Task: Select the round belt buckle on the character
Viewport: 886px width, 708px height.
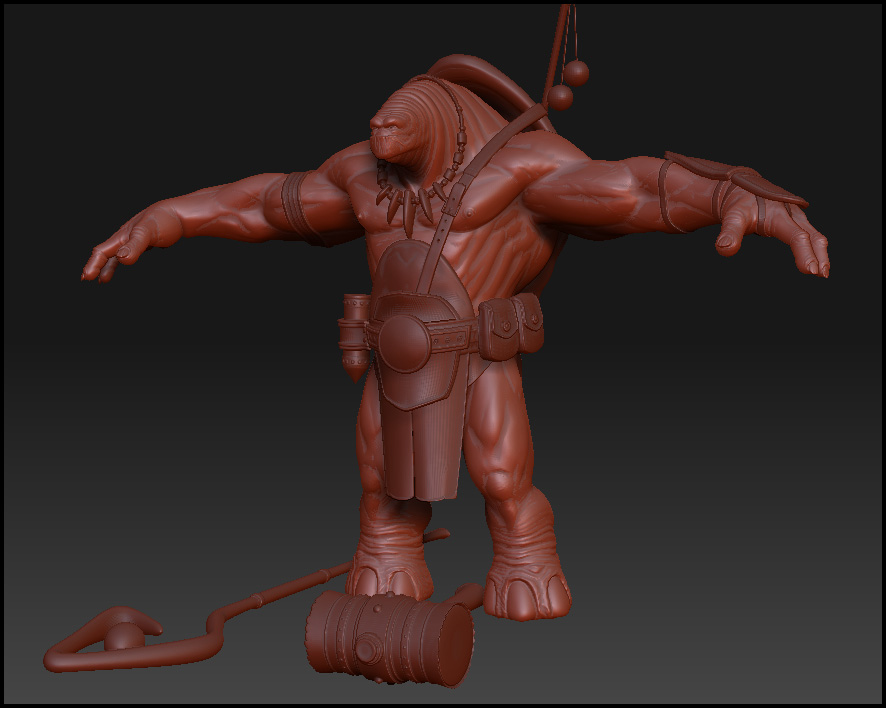Action: tap(404, 344)
